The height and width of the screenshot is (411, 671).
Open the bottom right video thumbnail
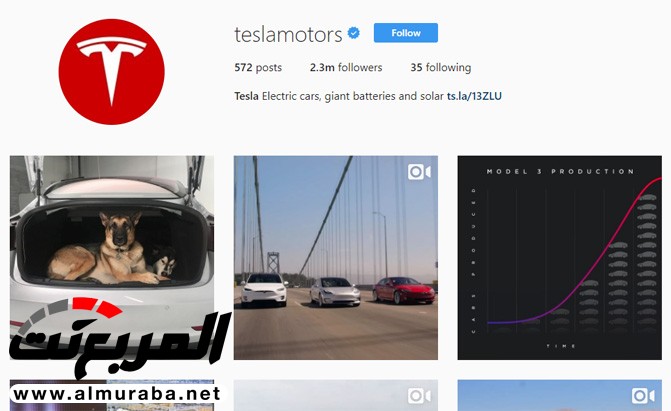tap(559, 395)
